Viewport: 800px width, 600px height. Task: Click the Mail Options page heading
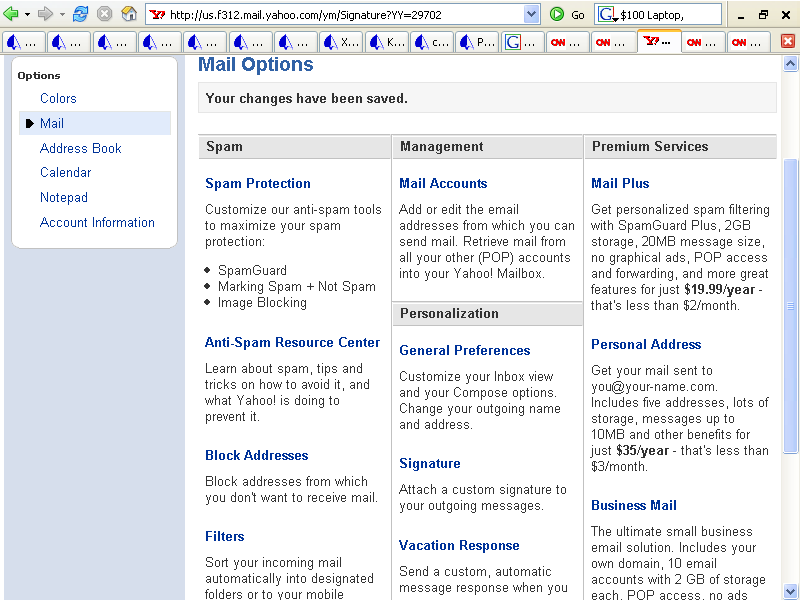click(256, 64)
